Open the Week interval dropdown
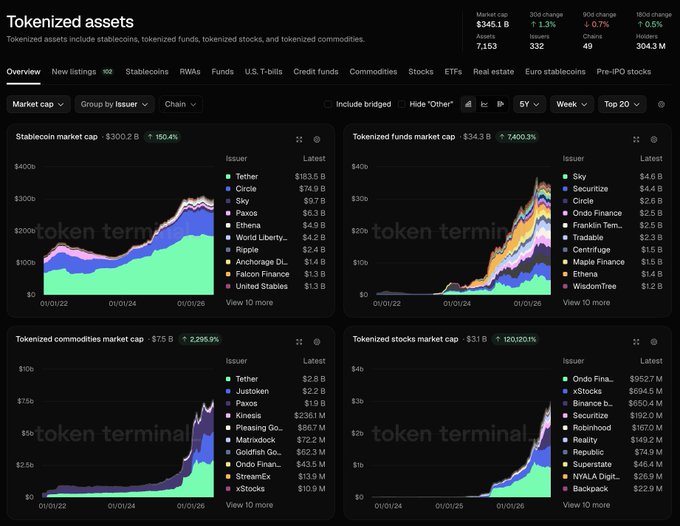This screenshot has width=680, height=526. click(572, 104)
